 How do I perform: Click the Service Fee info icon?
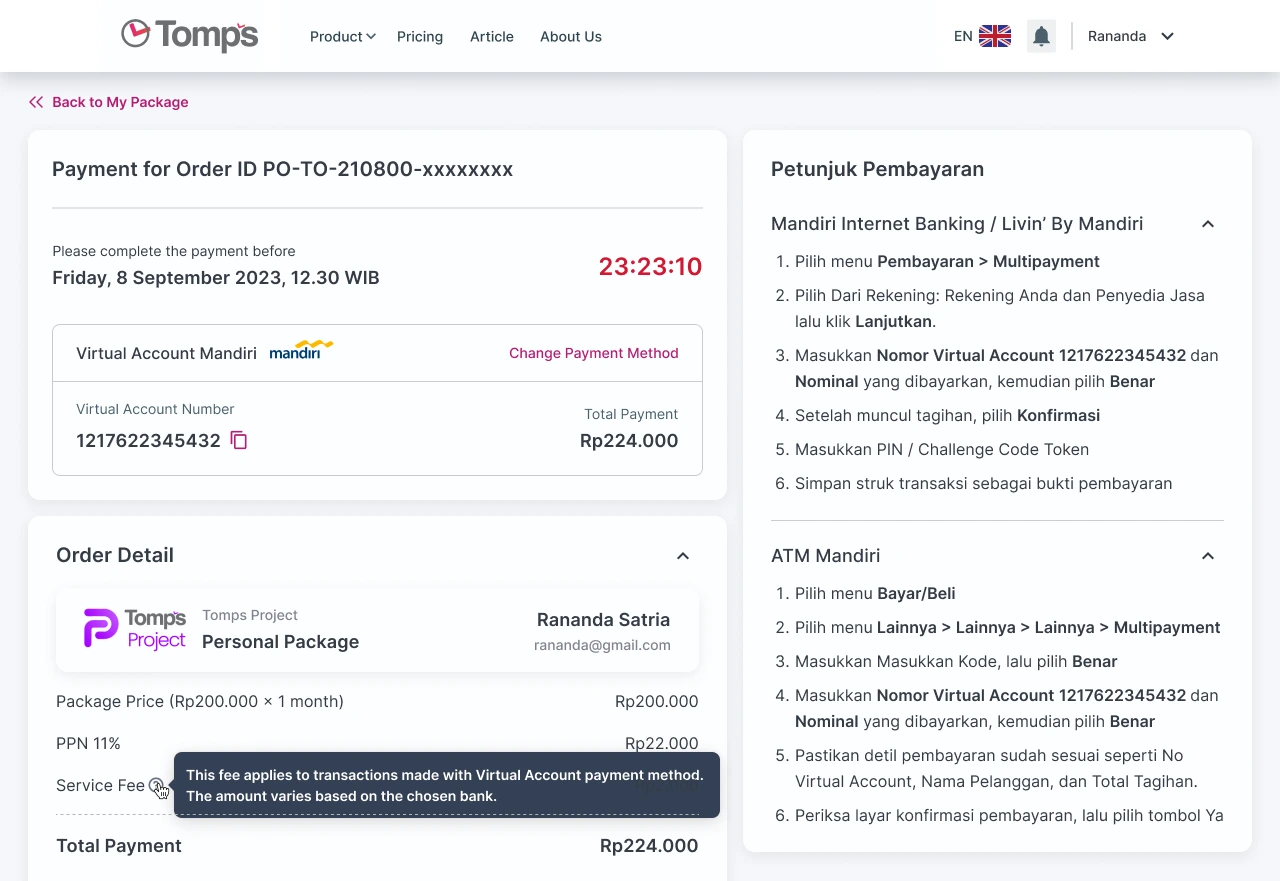point(157,786)
